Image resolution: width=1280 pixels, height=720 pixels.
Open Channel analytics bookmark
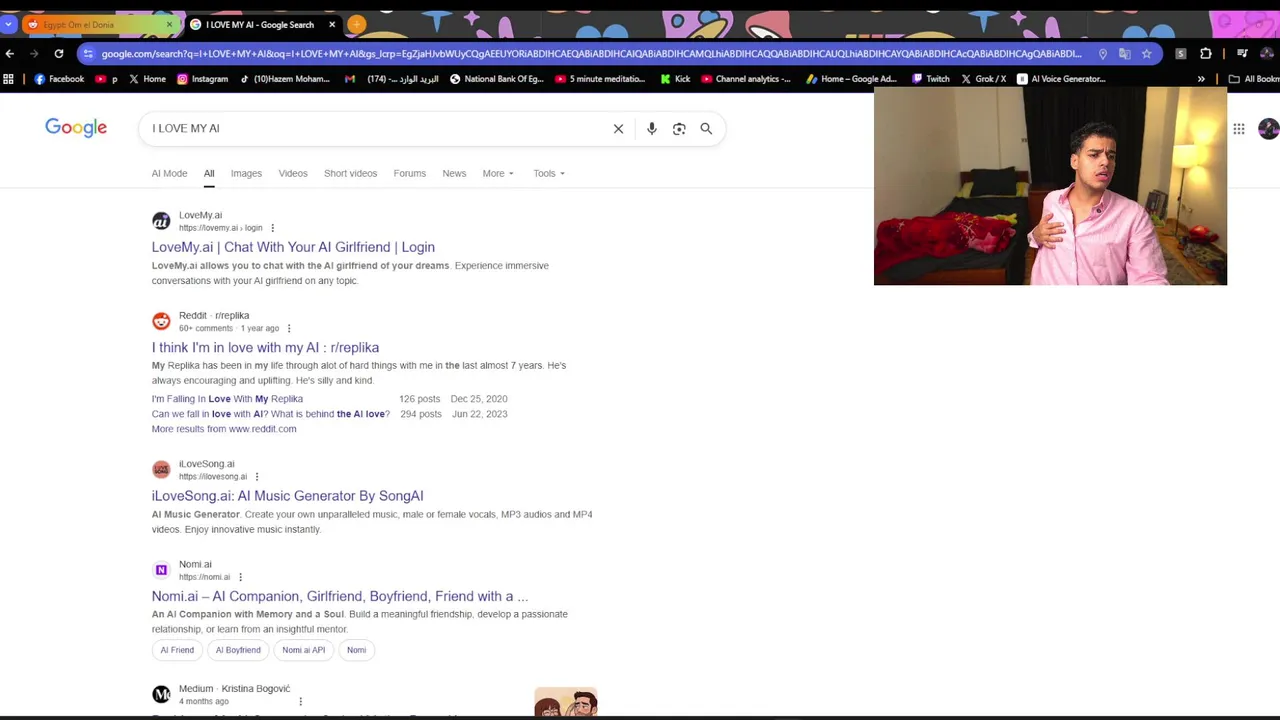click(745, 79)
